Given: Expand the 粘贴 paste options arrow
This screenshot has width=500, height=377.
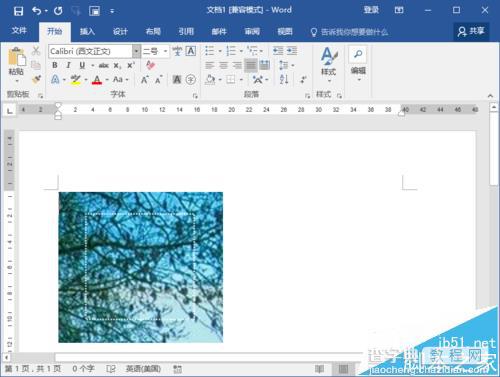Looking at the screenshot, I should (x=16, y=81).
